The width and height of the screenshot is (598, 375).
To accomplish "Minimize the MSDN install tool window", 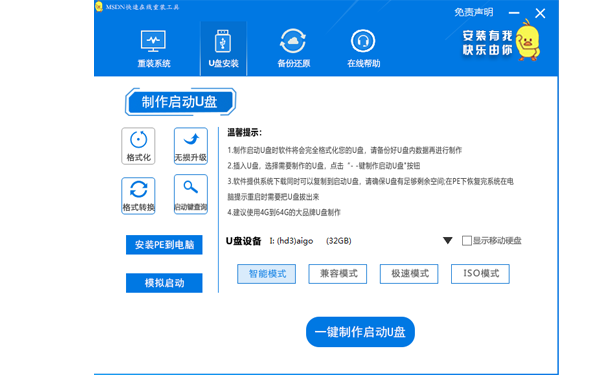I will pos(514,13).
